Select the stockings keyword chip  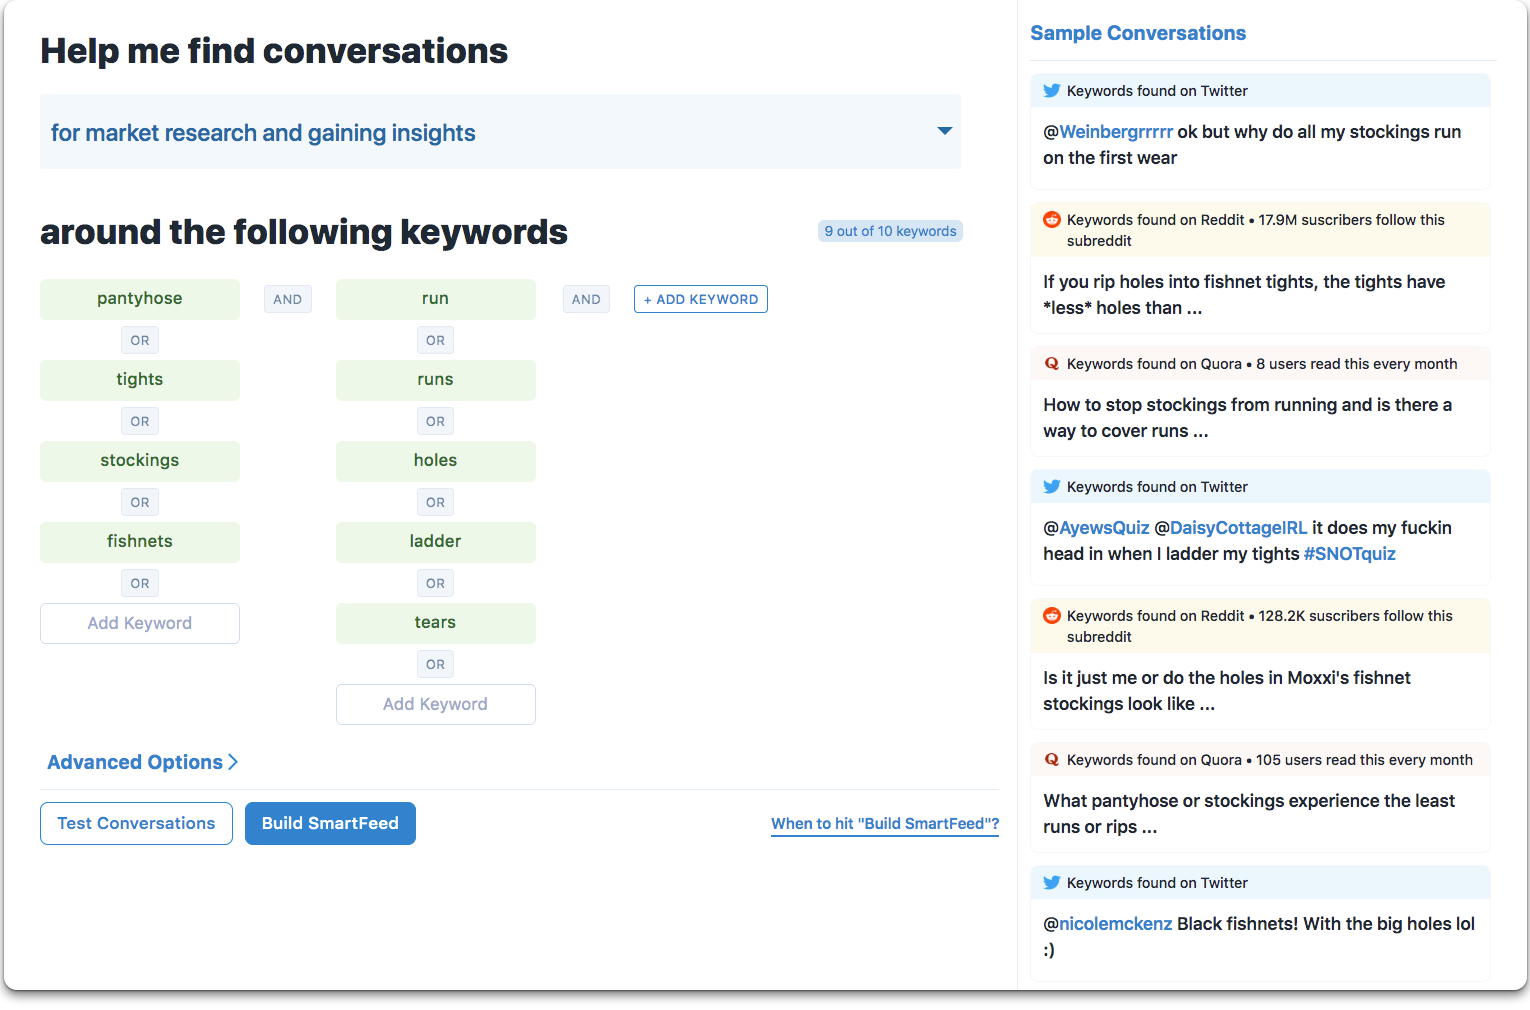140,461
